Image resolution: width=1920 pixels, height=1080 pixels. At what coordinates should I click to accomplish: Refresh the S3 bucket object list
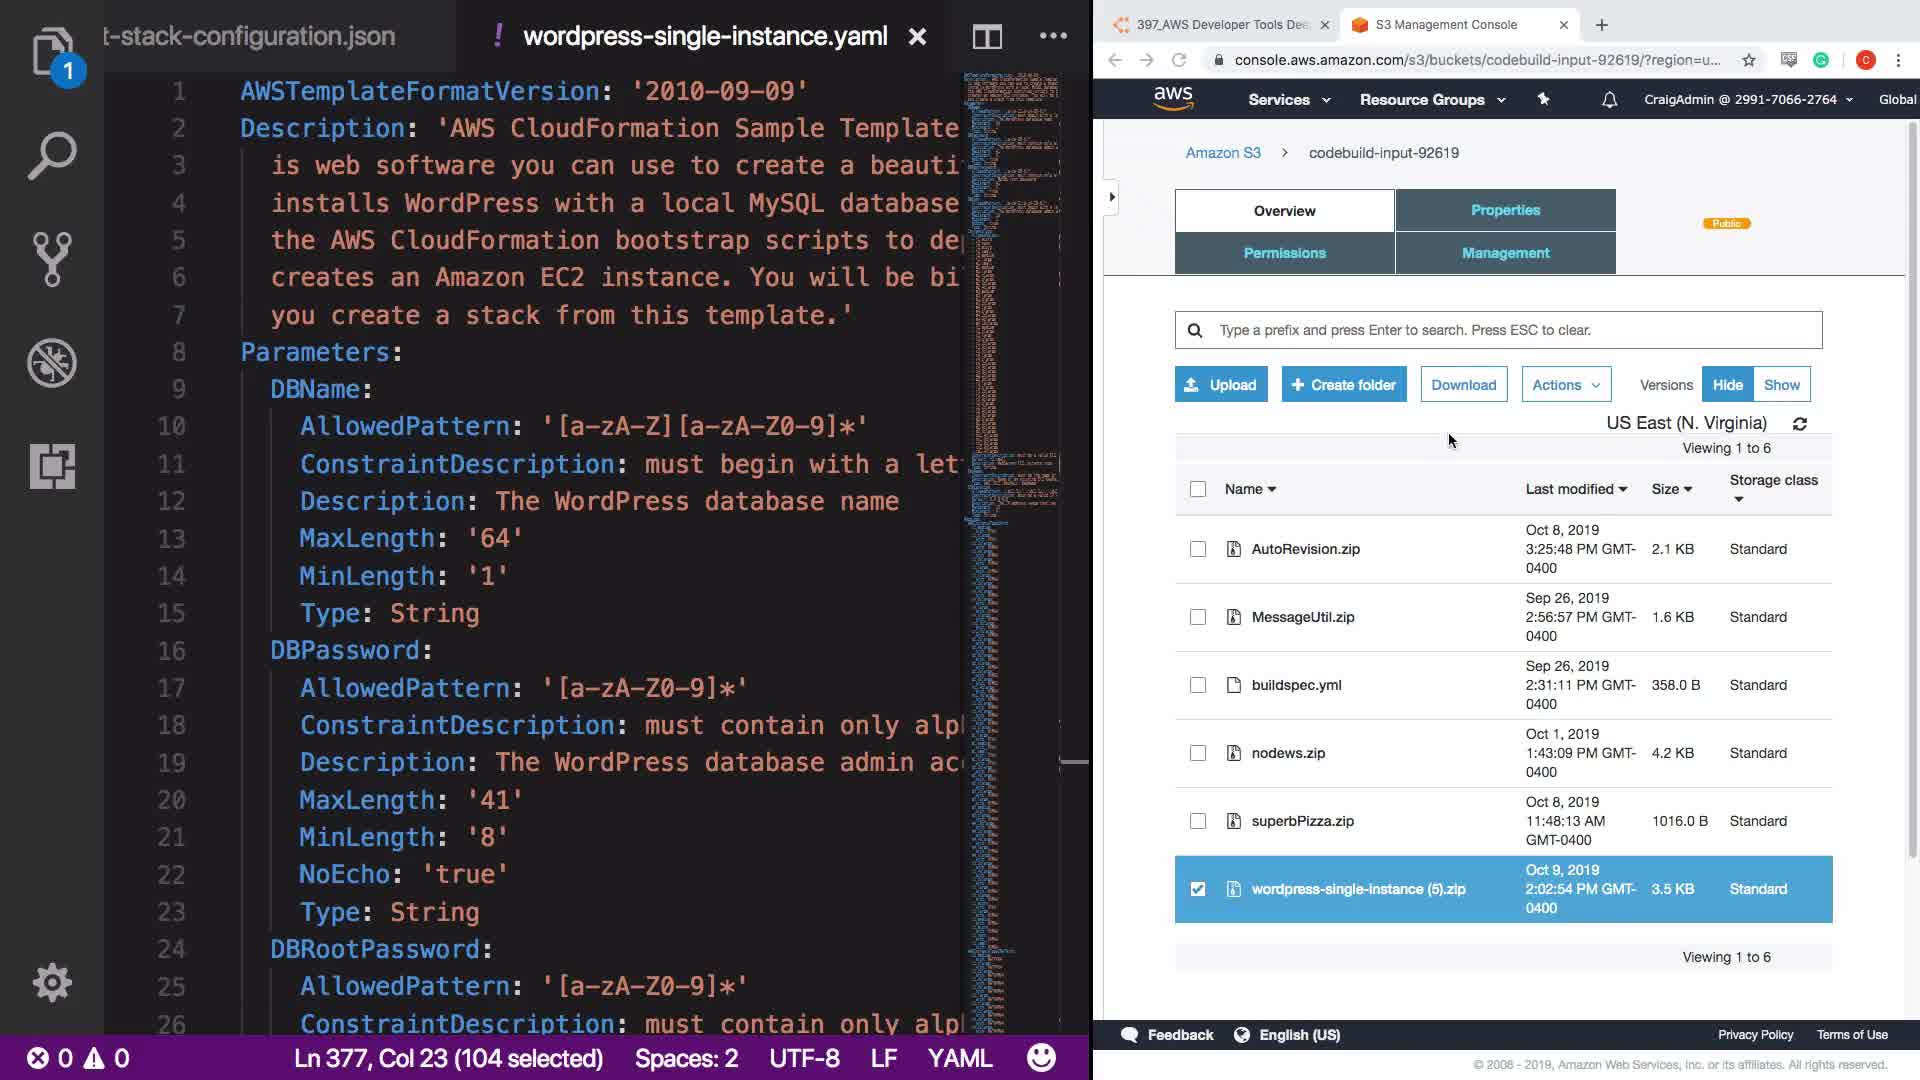(x=1799, y=424)
